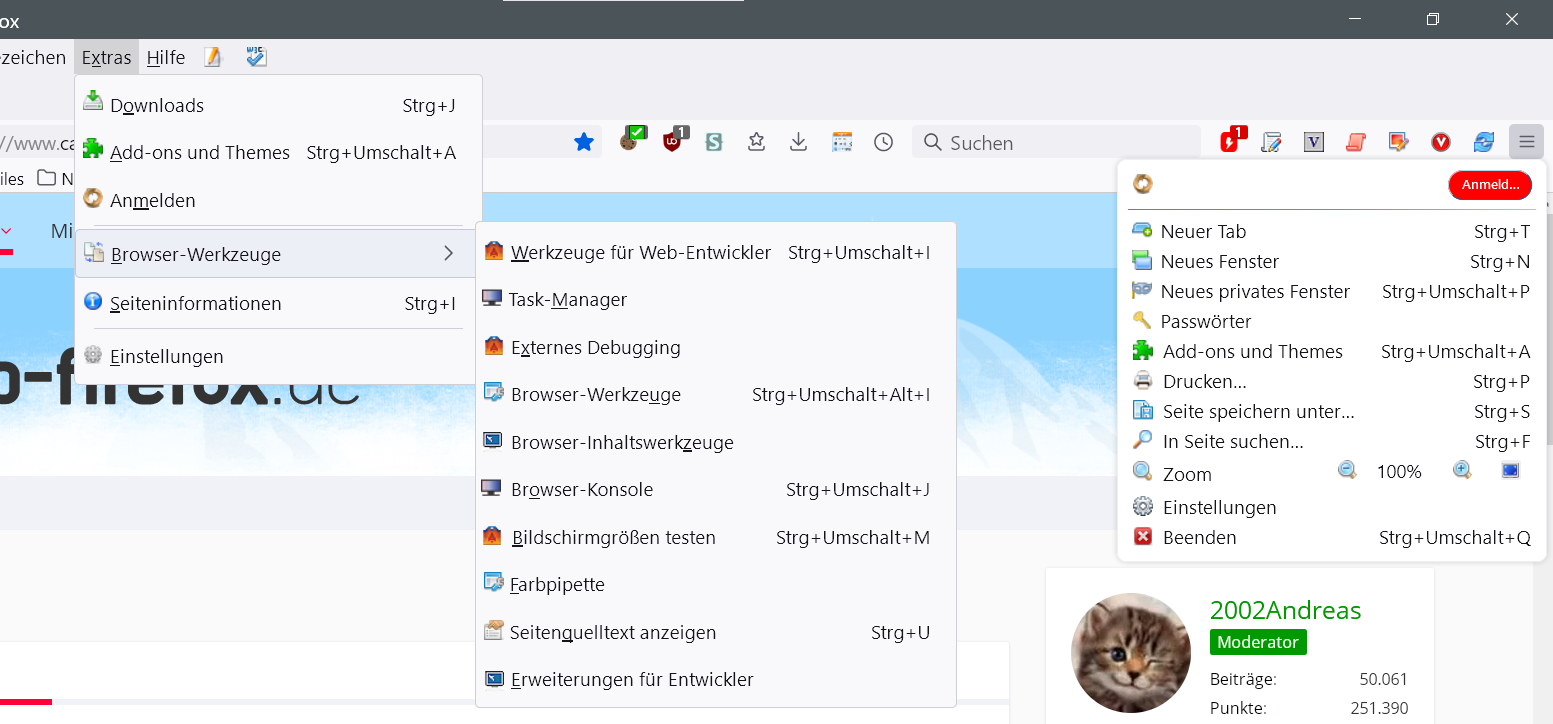The width and height of the screenshot is (1553, 724).
Task: Select Werkzeuge für Web-Entwickler
Action: click(716, 252)
